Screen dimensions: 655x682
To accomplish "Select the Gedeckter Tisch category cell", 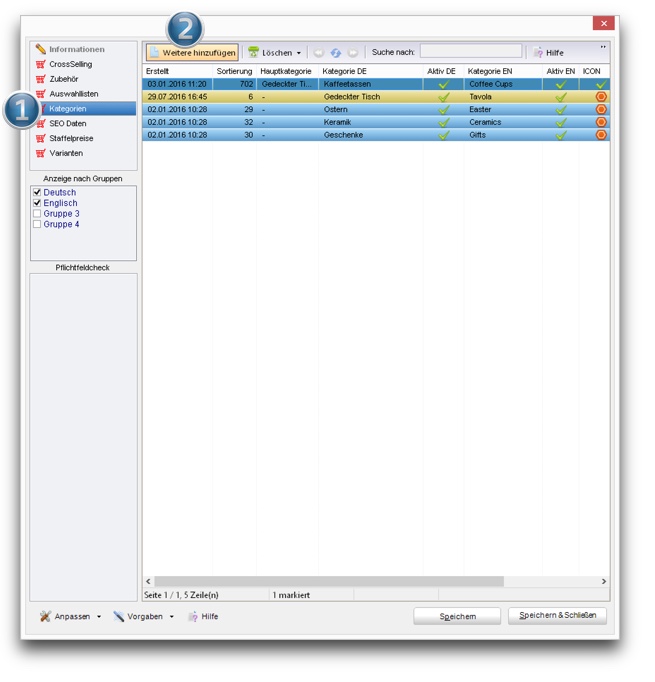I will click(x=371, y=97).
